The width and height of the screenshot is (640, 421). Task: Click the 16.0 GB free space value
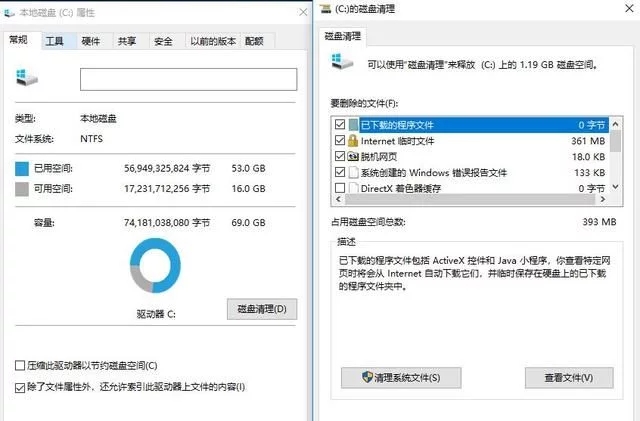click(x=248, y=189)
